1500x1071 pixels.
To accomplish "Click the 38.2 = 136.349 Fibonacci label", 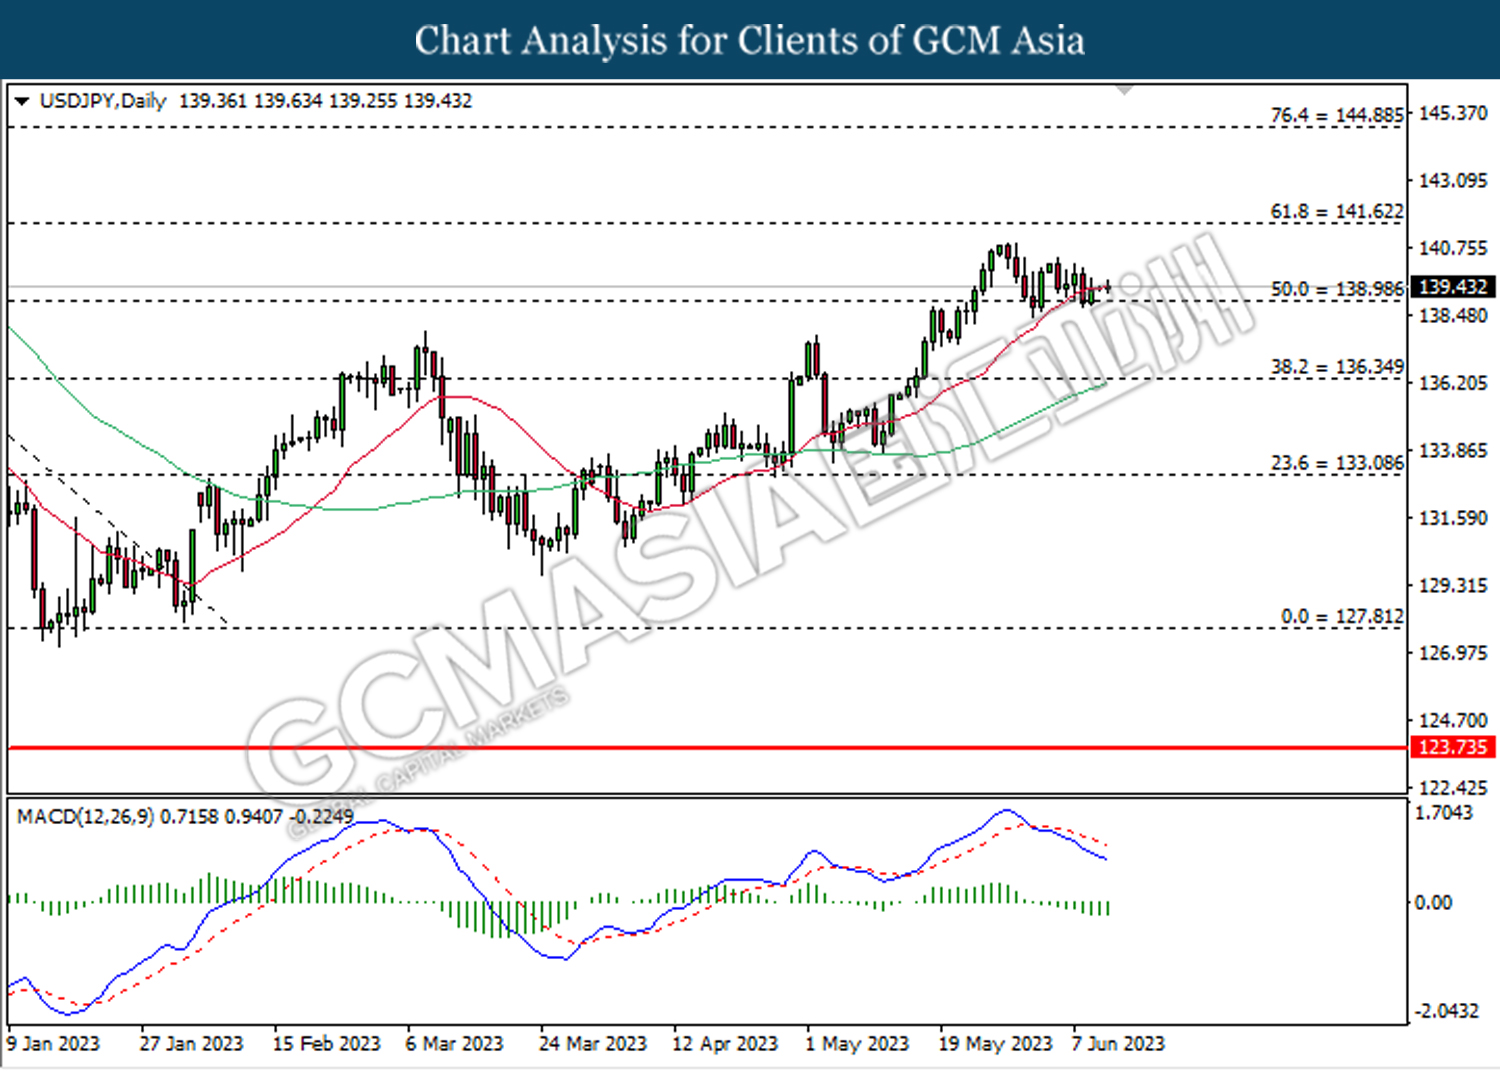I will (1337, 367).
